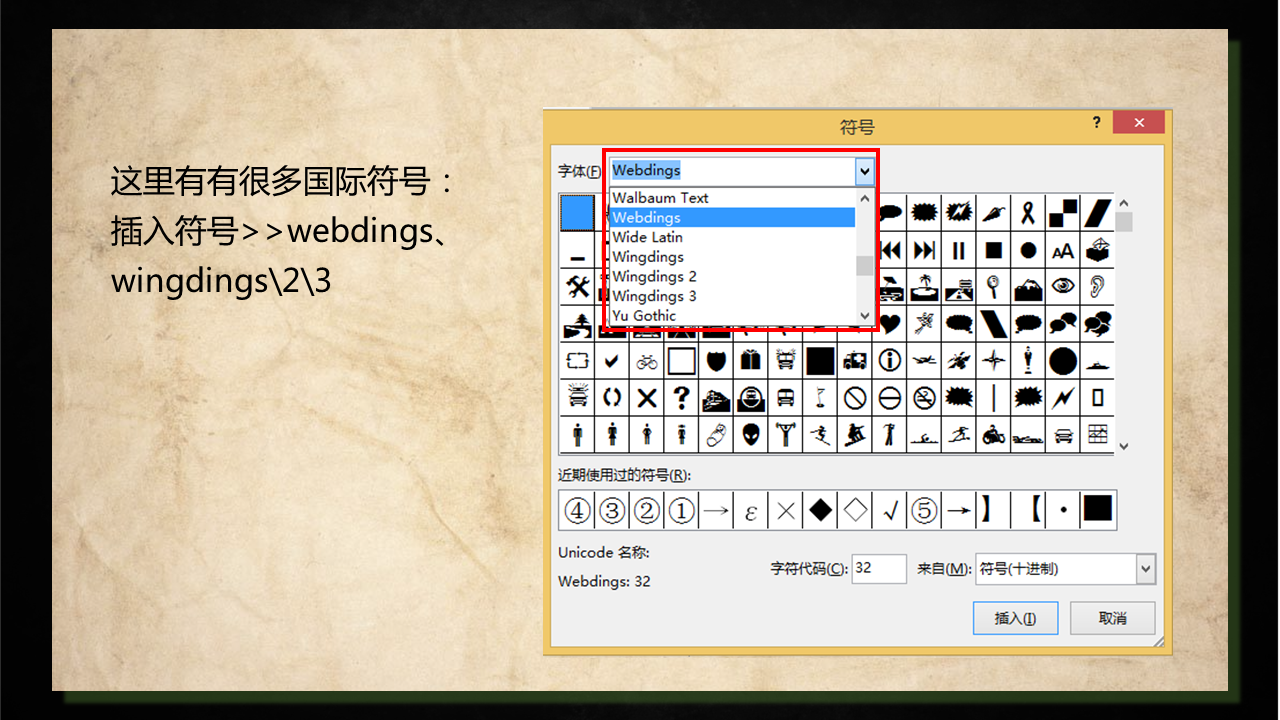Screen dimensions: 1280x720
Task: Select the bold X symbol in grid
Action: (647, 398)
